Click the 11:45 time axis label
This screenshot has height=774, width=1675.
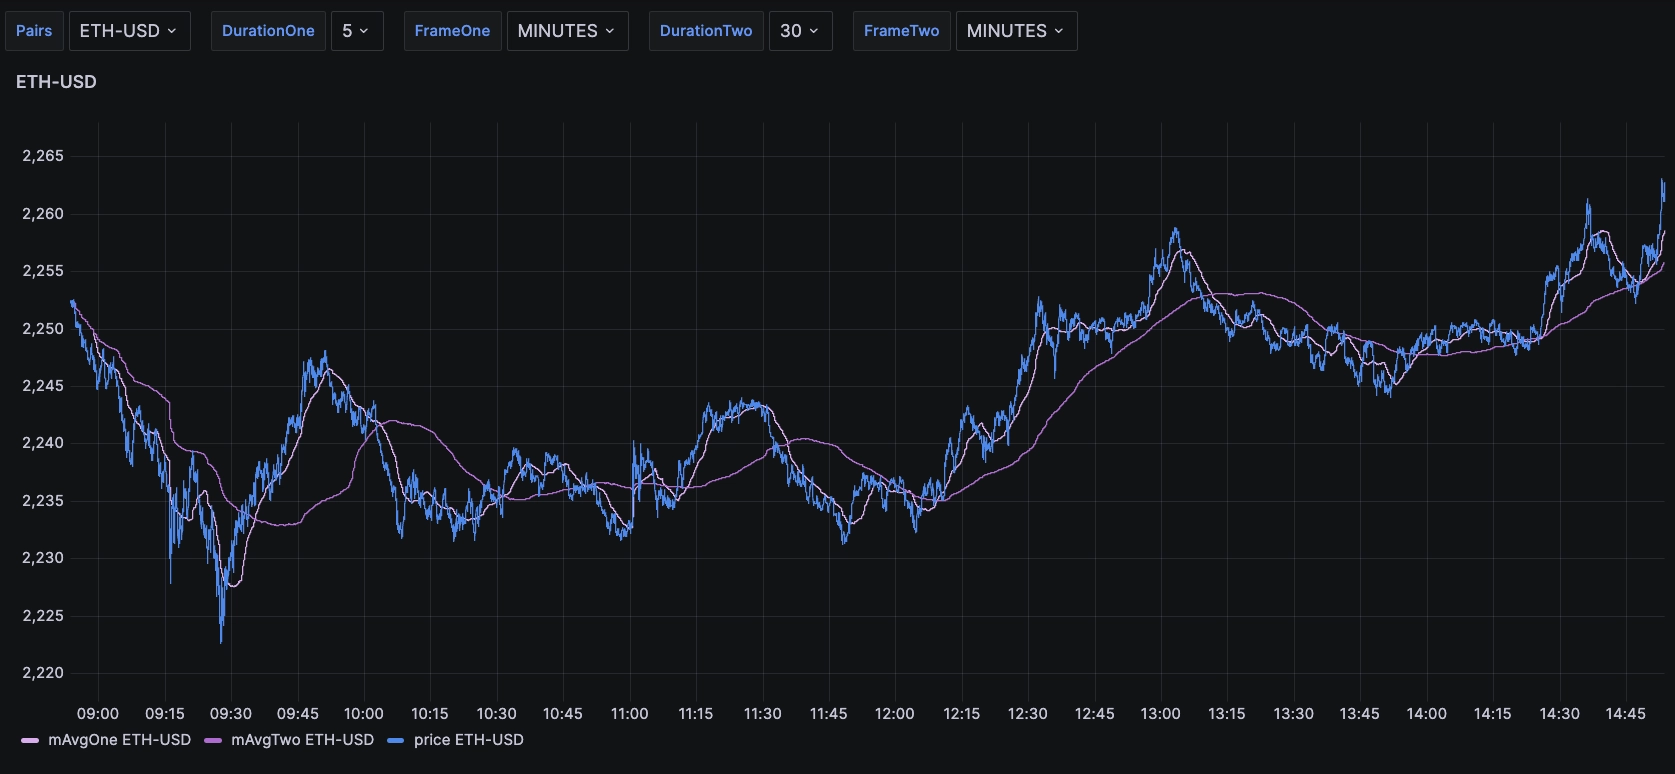[829, 714]
